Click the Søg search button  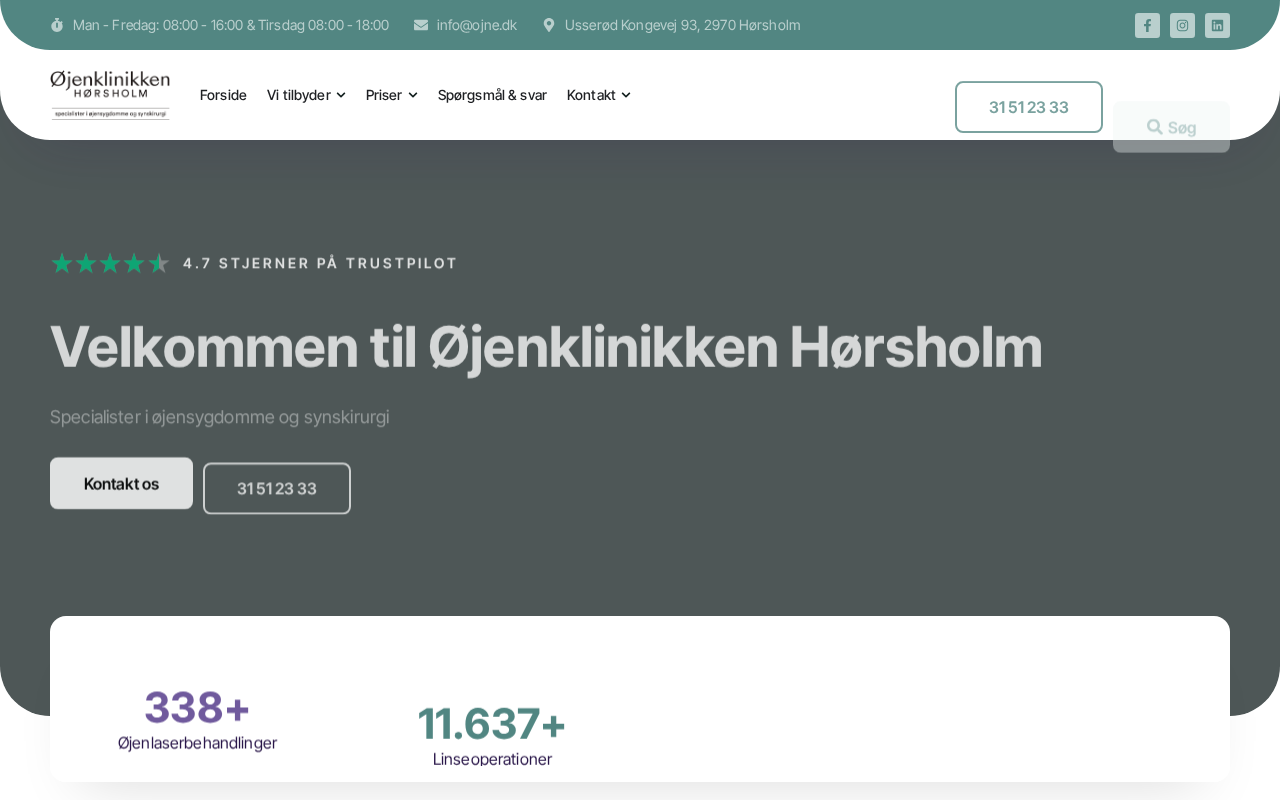click(x=1171, y=127)
